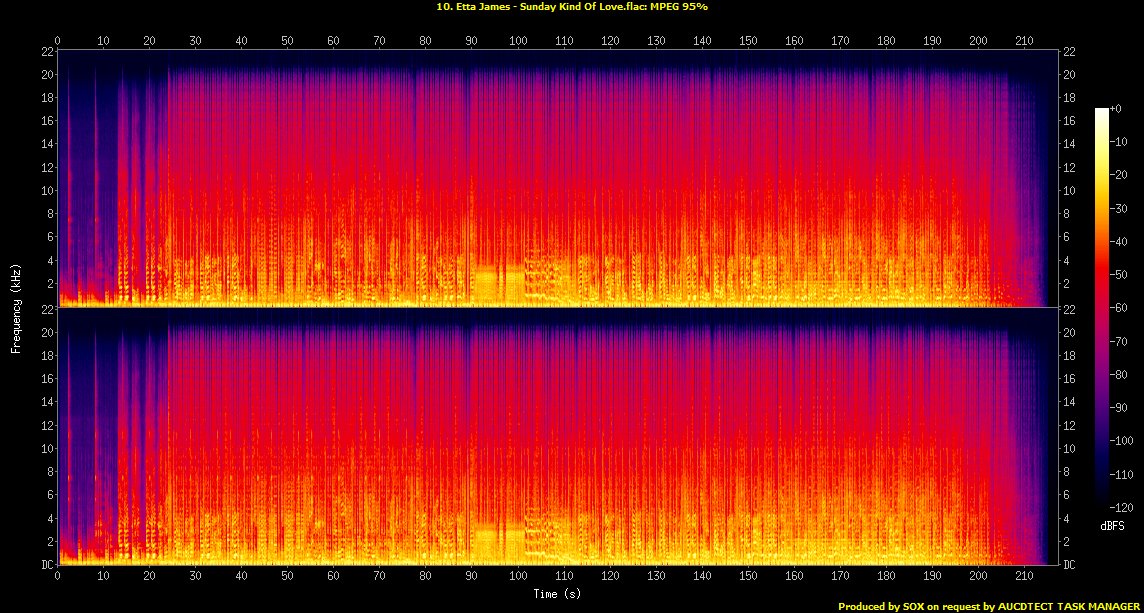Screen dimensions: 1144x613
Task: Click the 10 kHz label on lower-right axis
Action: coord(1069,448)
